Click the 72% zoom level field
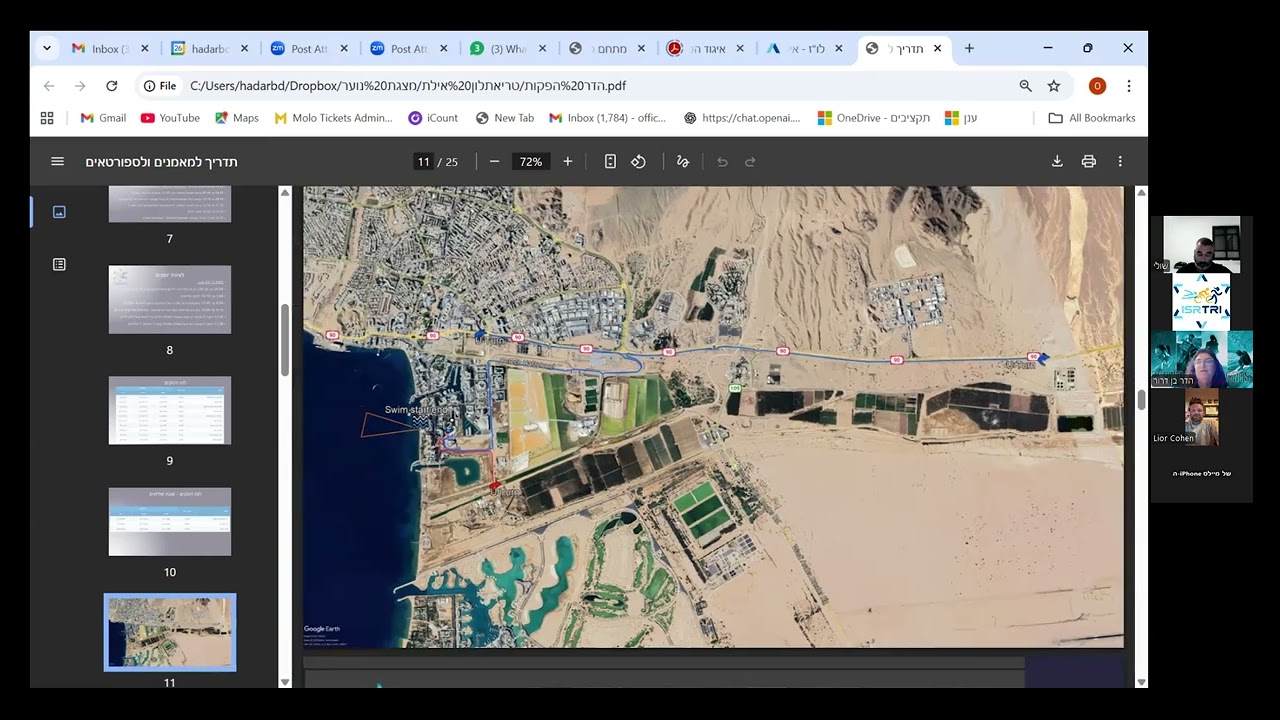The height and width of the screenshot is (720, 1280). tap(530, 162)
